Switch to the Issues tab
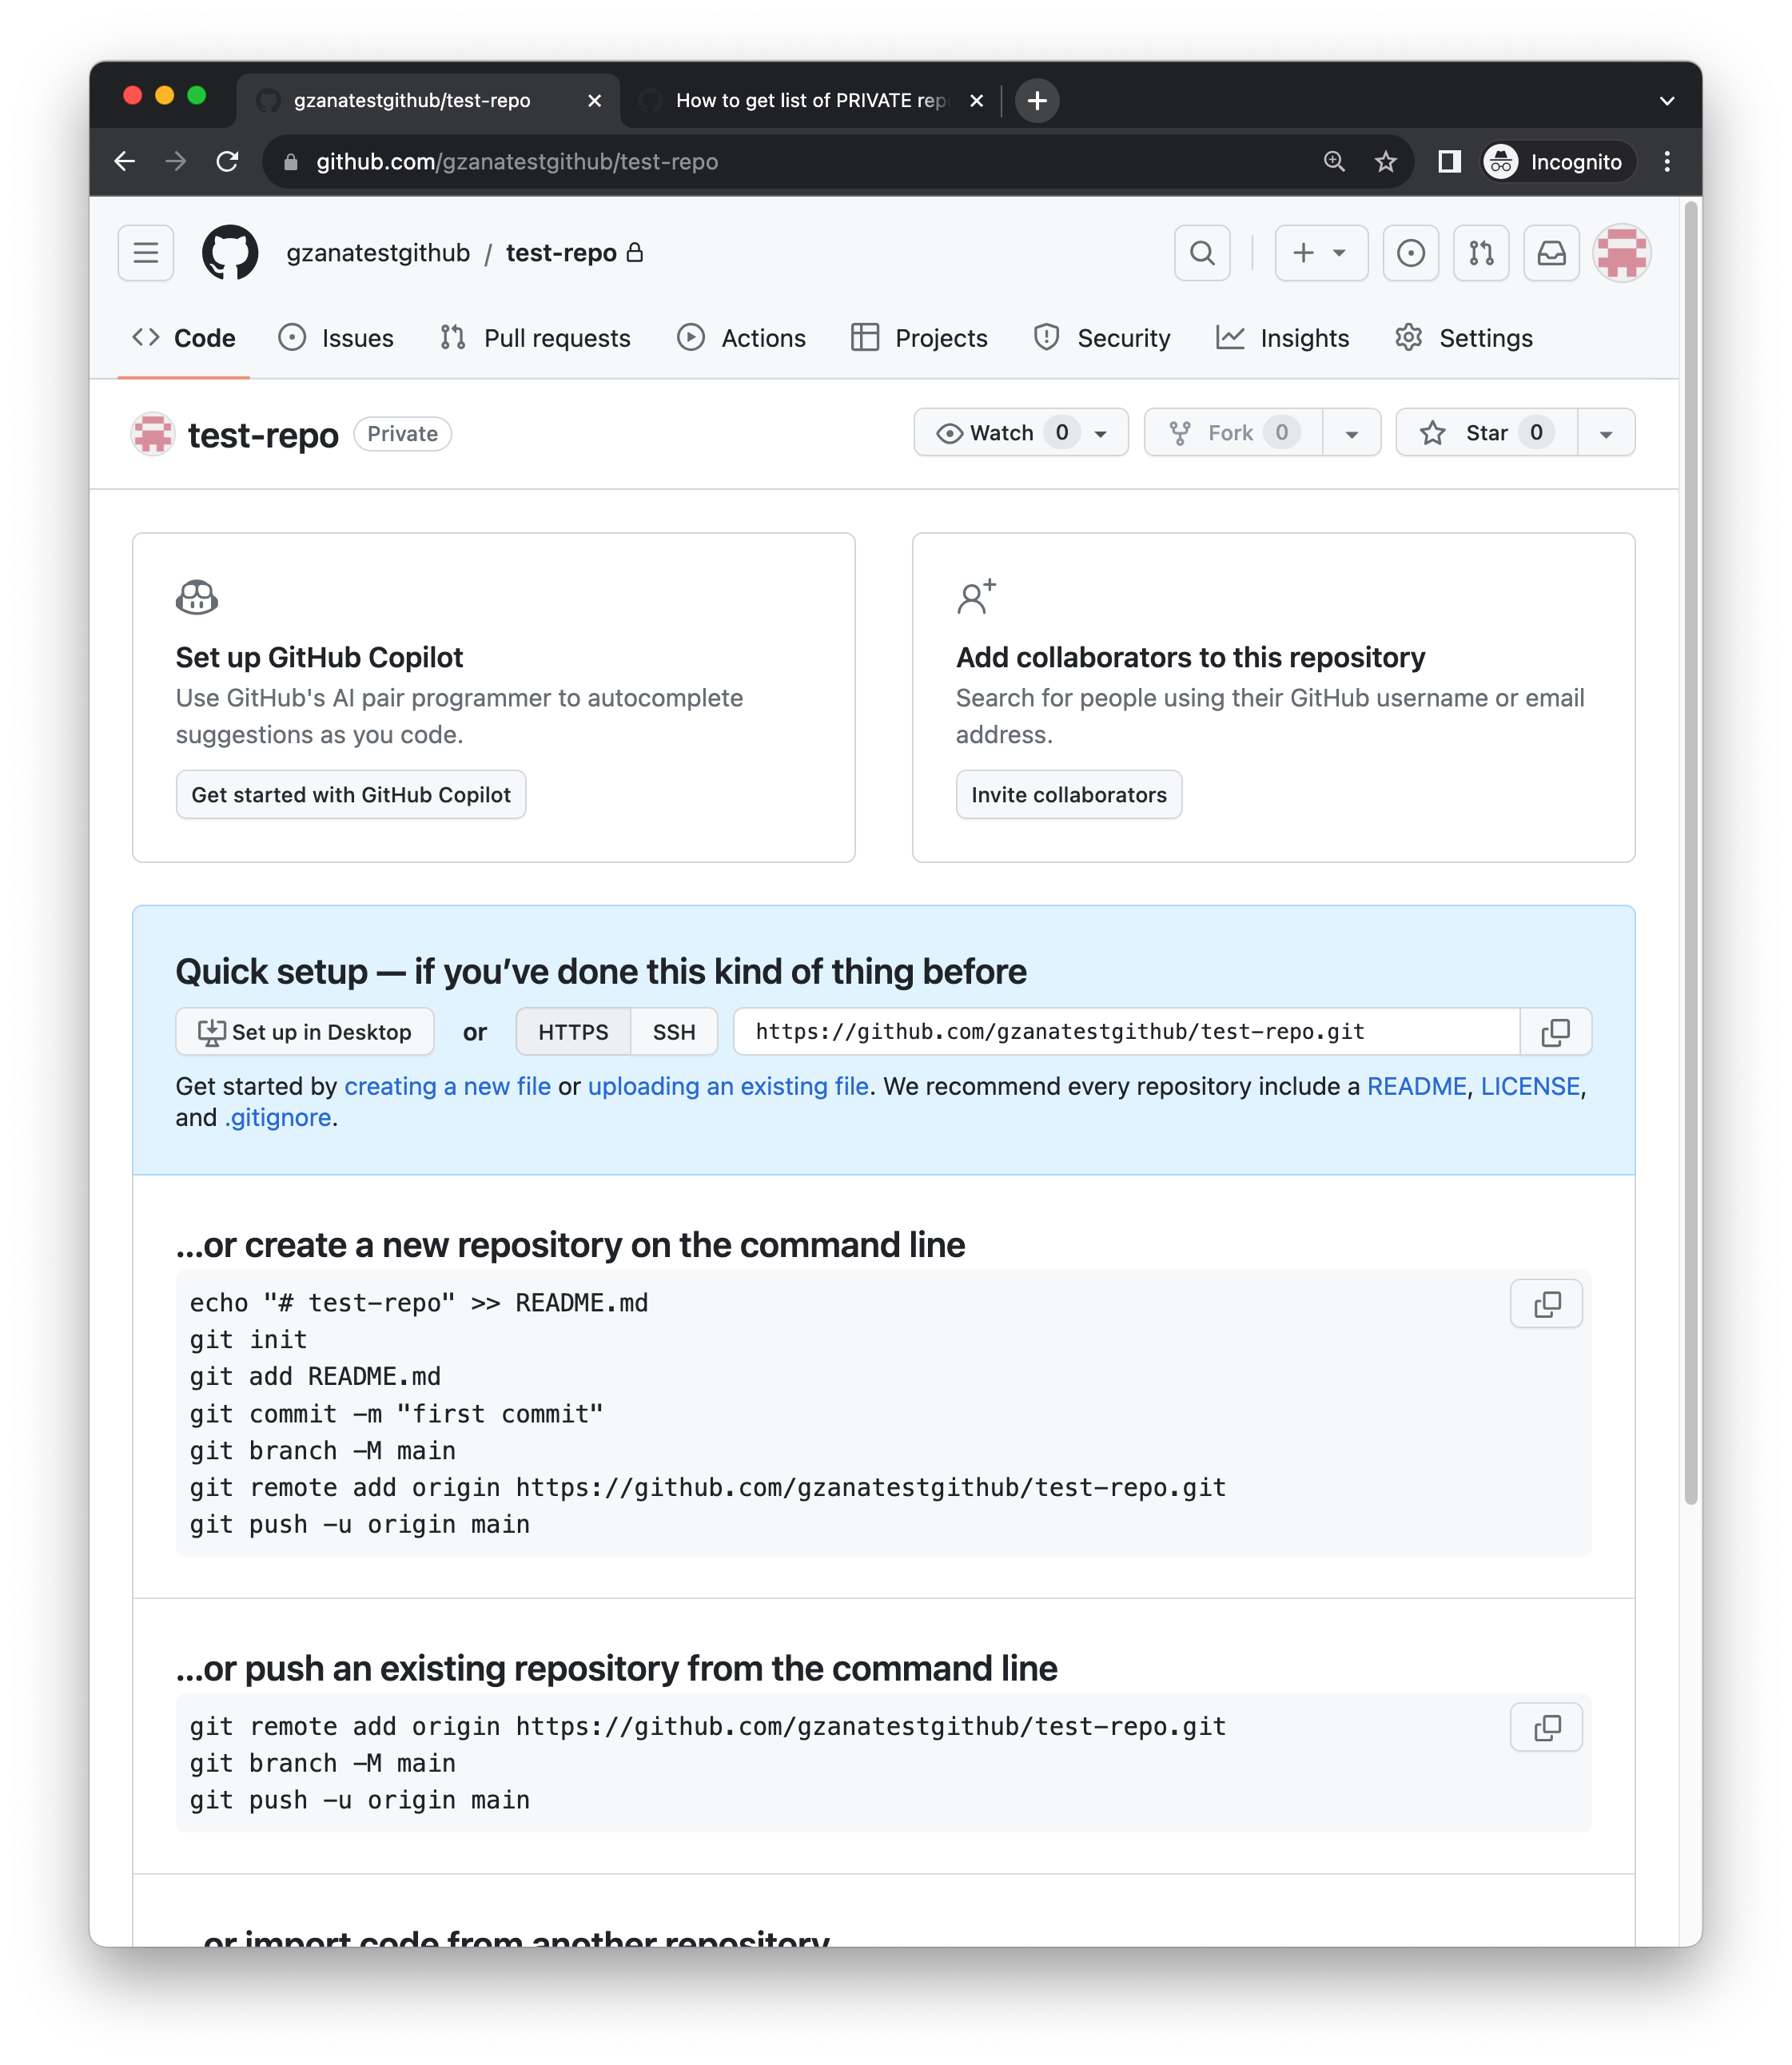Image resolution: width=1792 pixels, height=2065 pixels. coord(336,338)
